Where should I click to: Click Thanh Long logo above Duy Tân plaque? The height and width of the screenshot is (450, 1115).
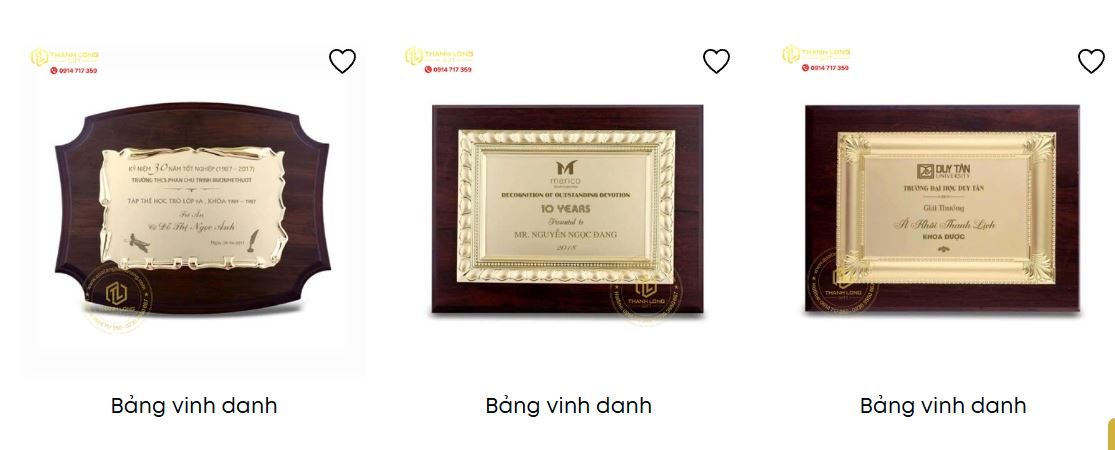click(816, 54)
